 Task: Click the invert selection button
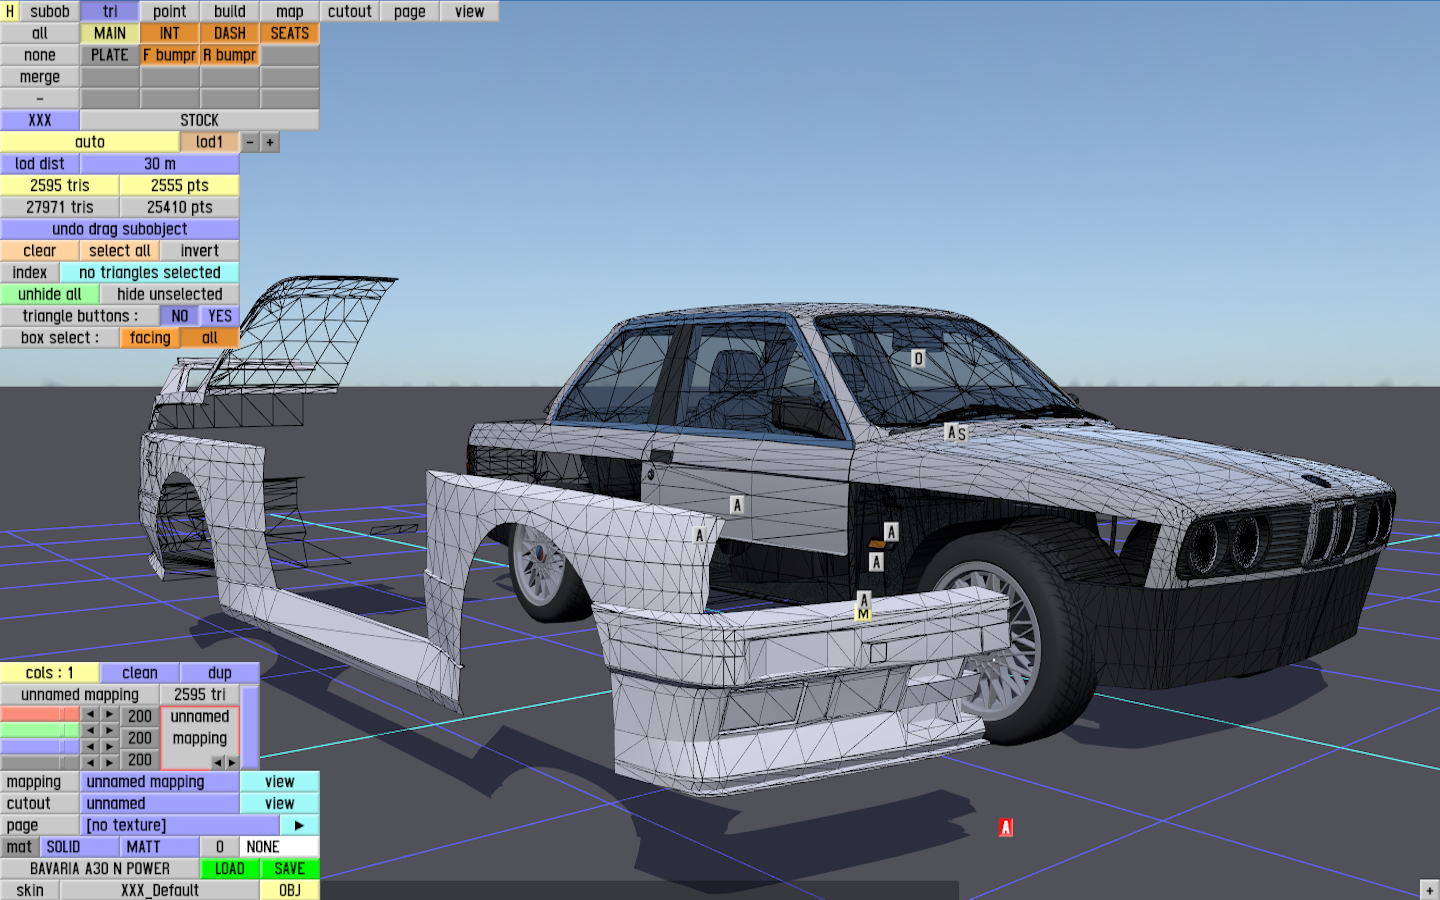200,251
